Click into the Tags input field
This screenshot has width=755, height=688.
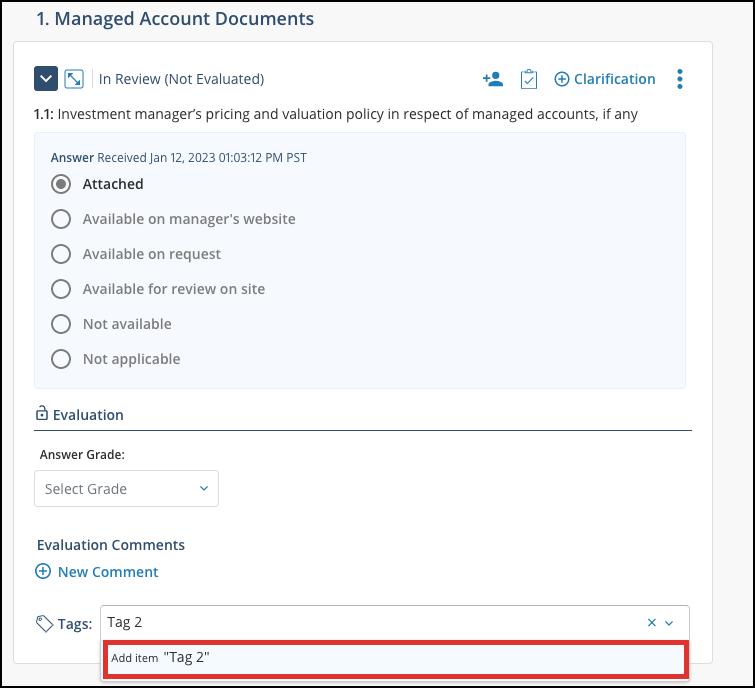coord(371,623)
